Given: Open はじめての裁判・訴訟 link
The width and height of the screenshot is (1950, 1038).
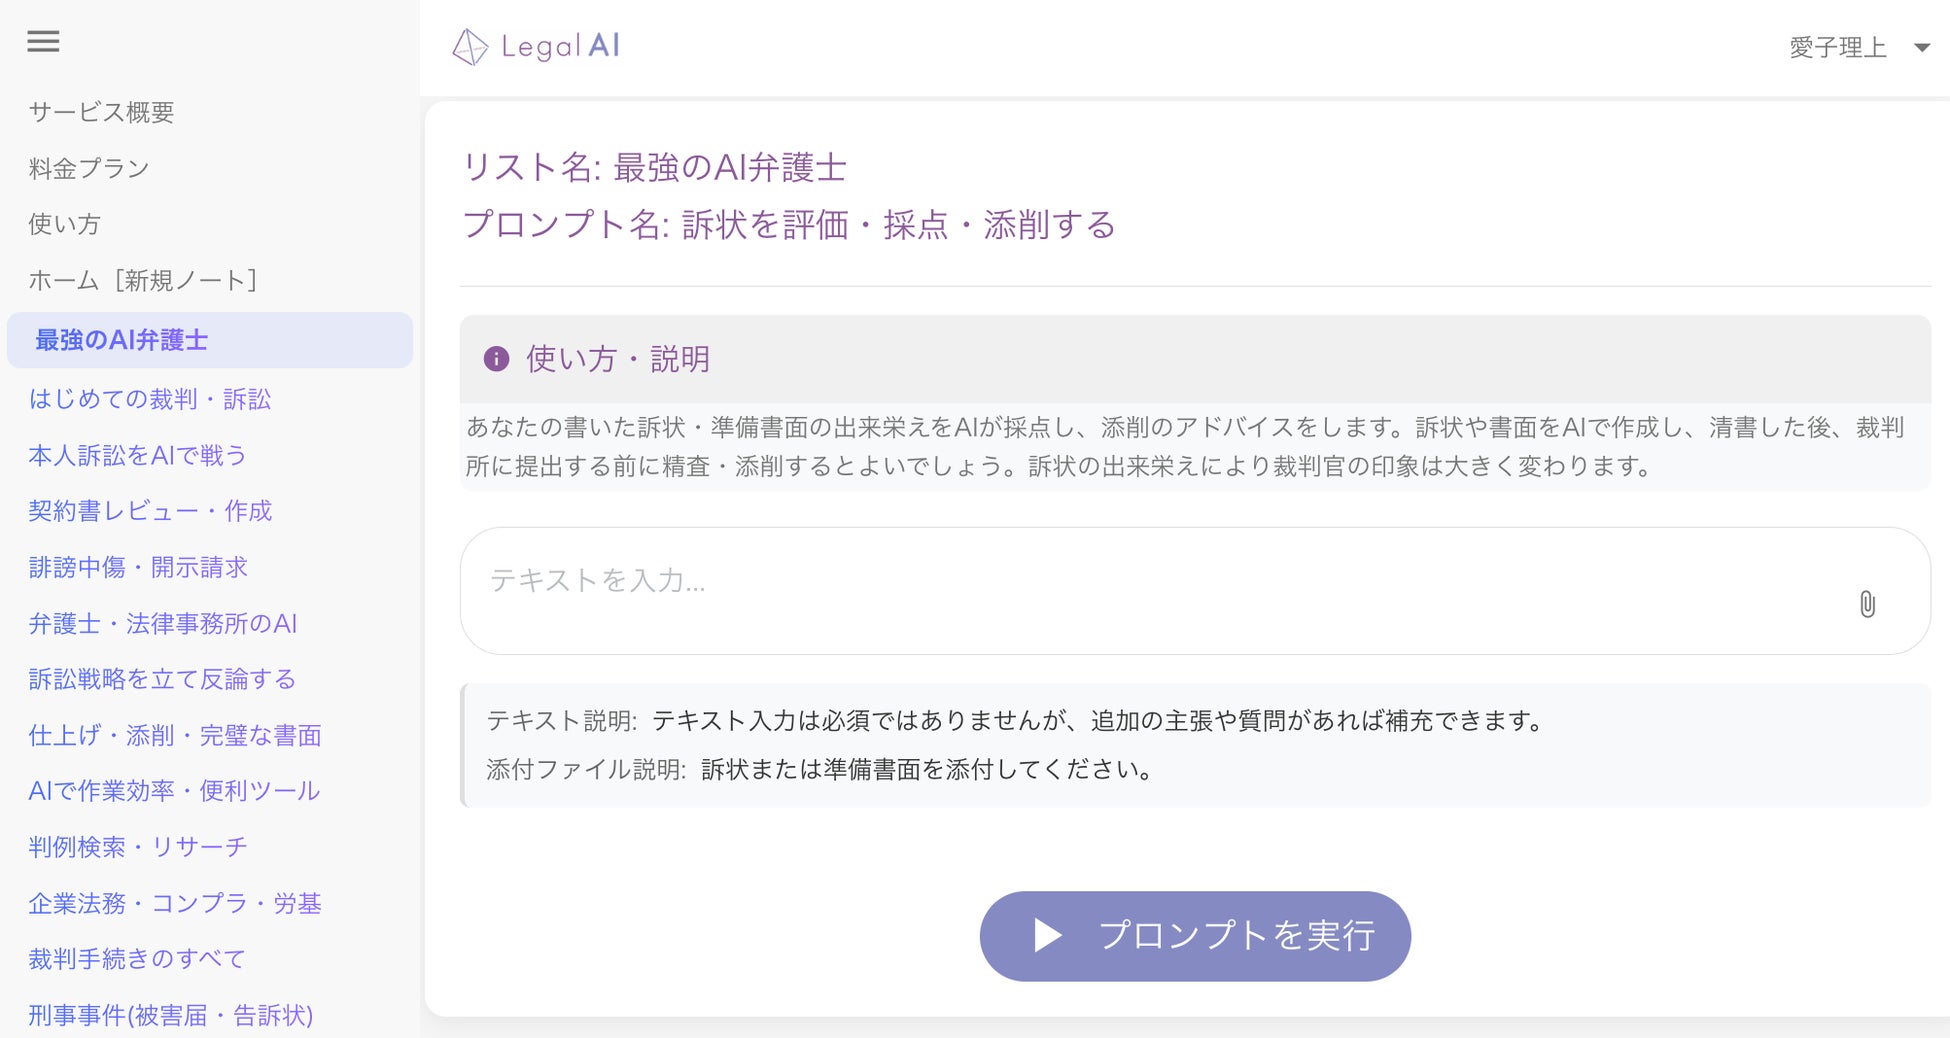Looking at the screenshot, I should pyautogui.click(x=150, y=399).
